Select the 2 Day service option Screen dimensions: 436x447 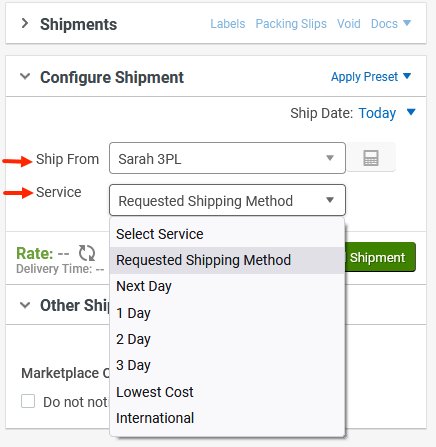[x=227, y=339]
